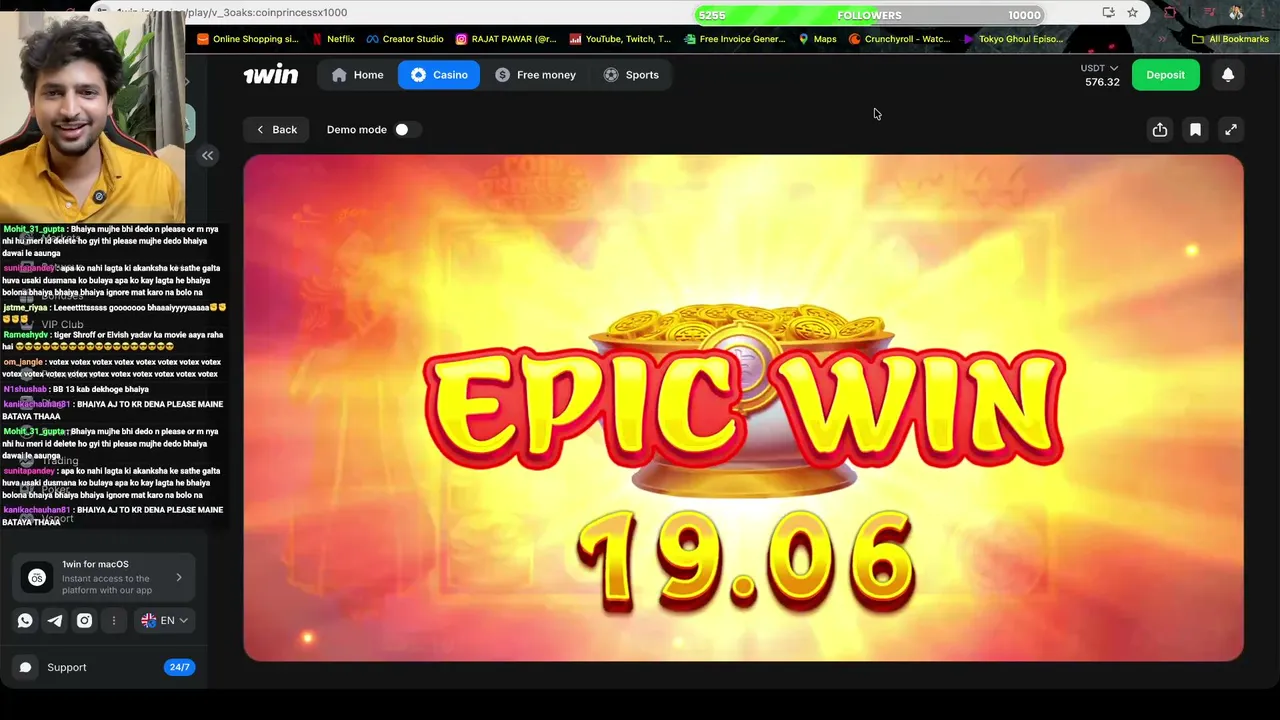Open the Crunchyroll bookmark
This screenshot has width=1280, height=720.
[x=900, y=39]
